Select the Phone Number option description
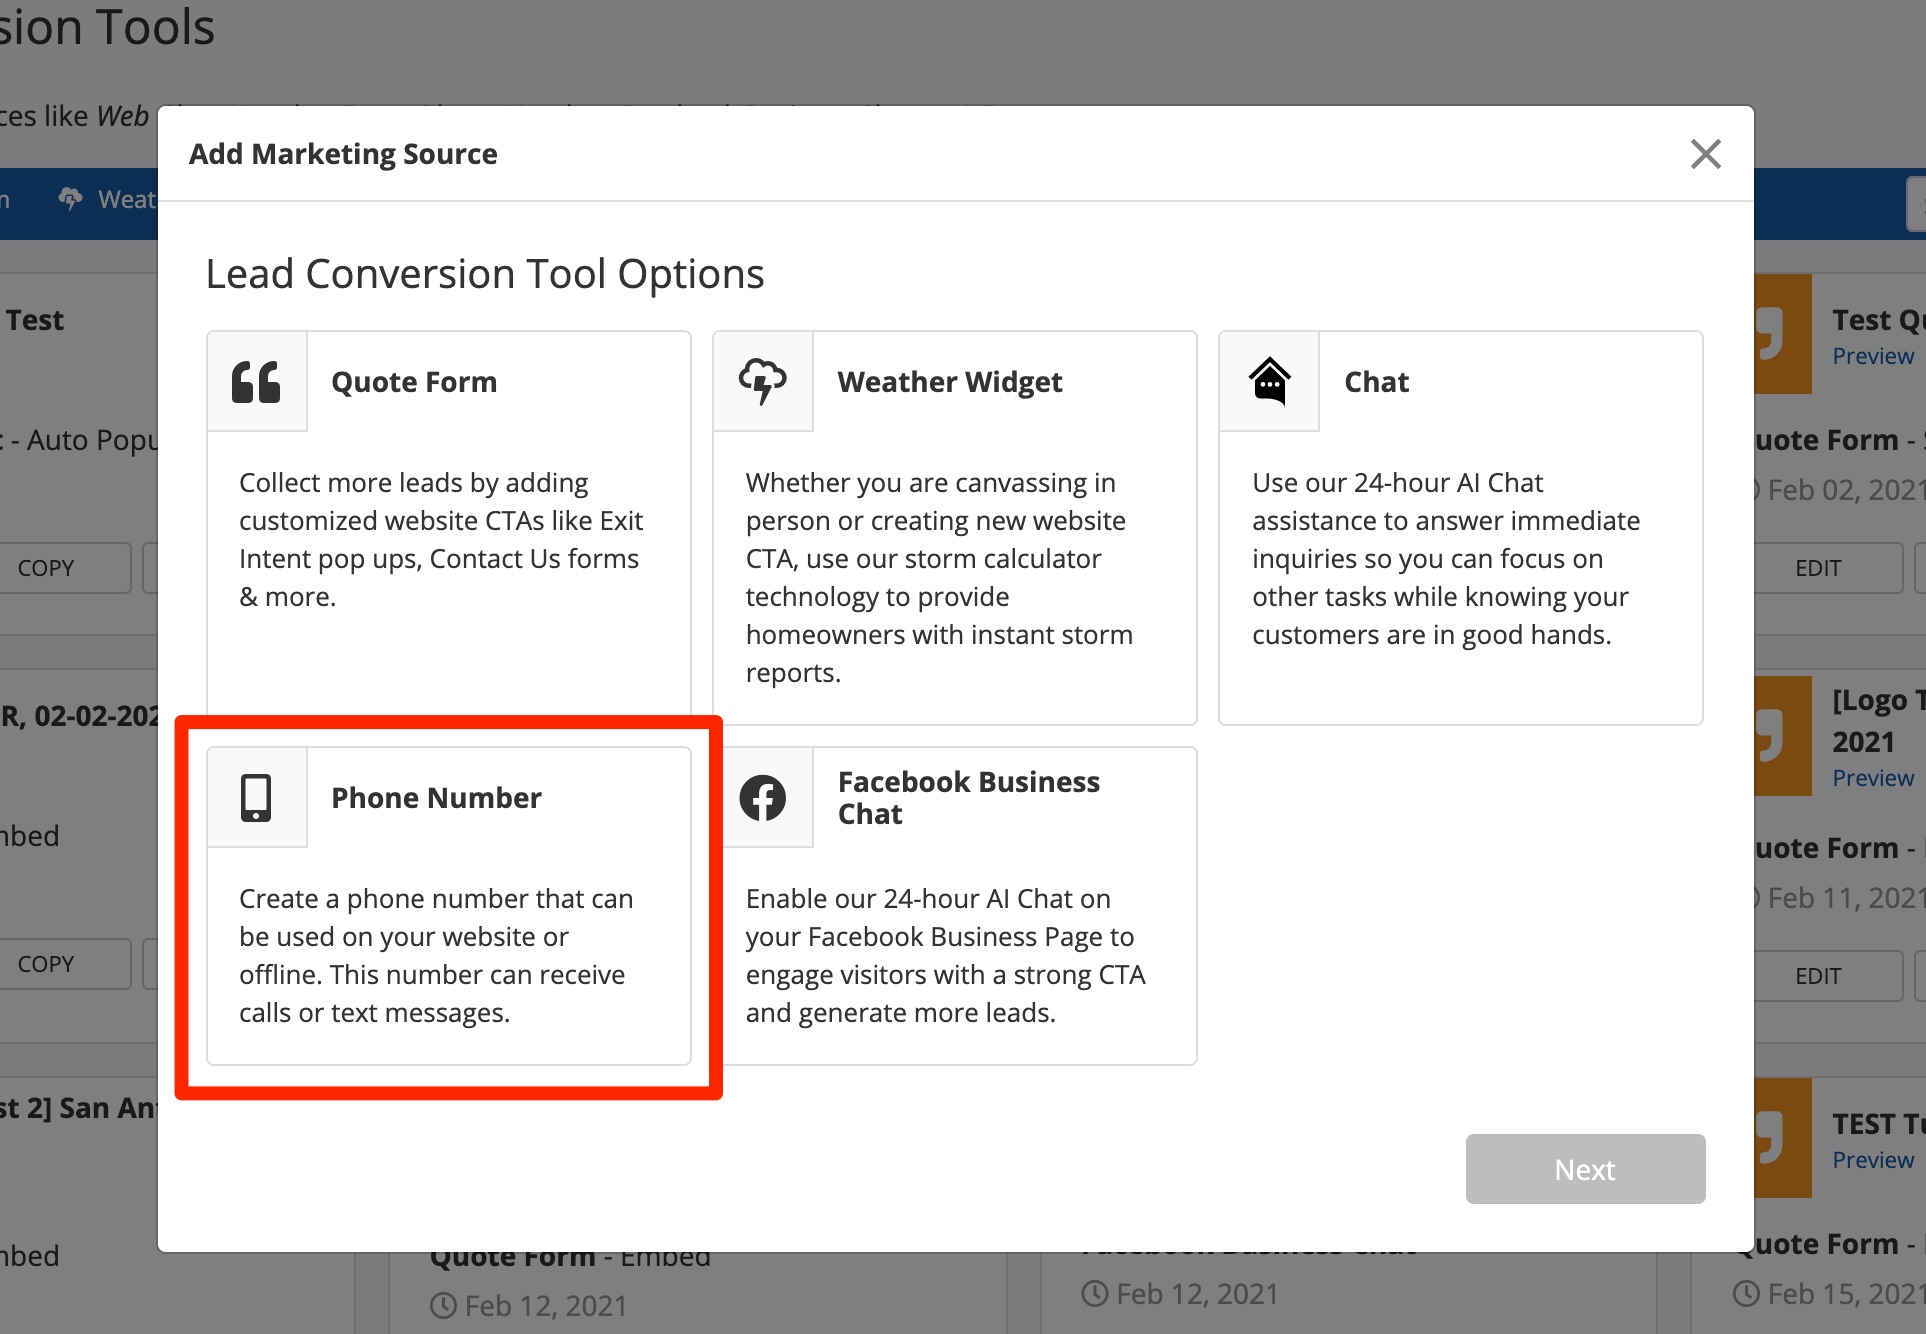 click(436, 955)
